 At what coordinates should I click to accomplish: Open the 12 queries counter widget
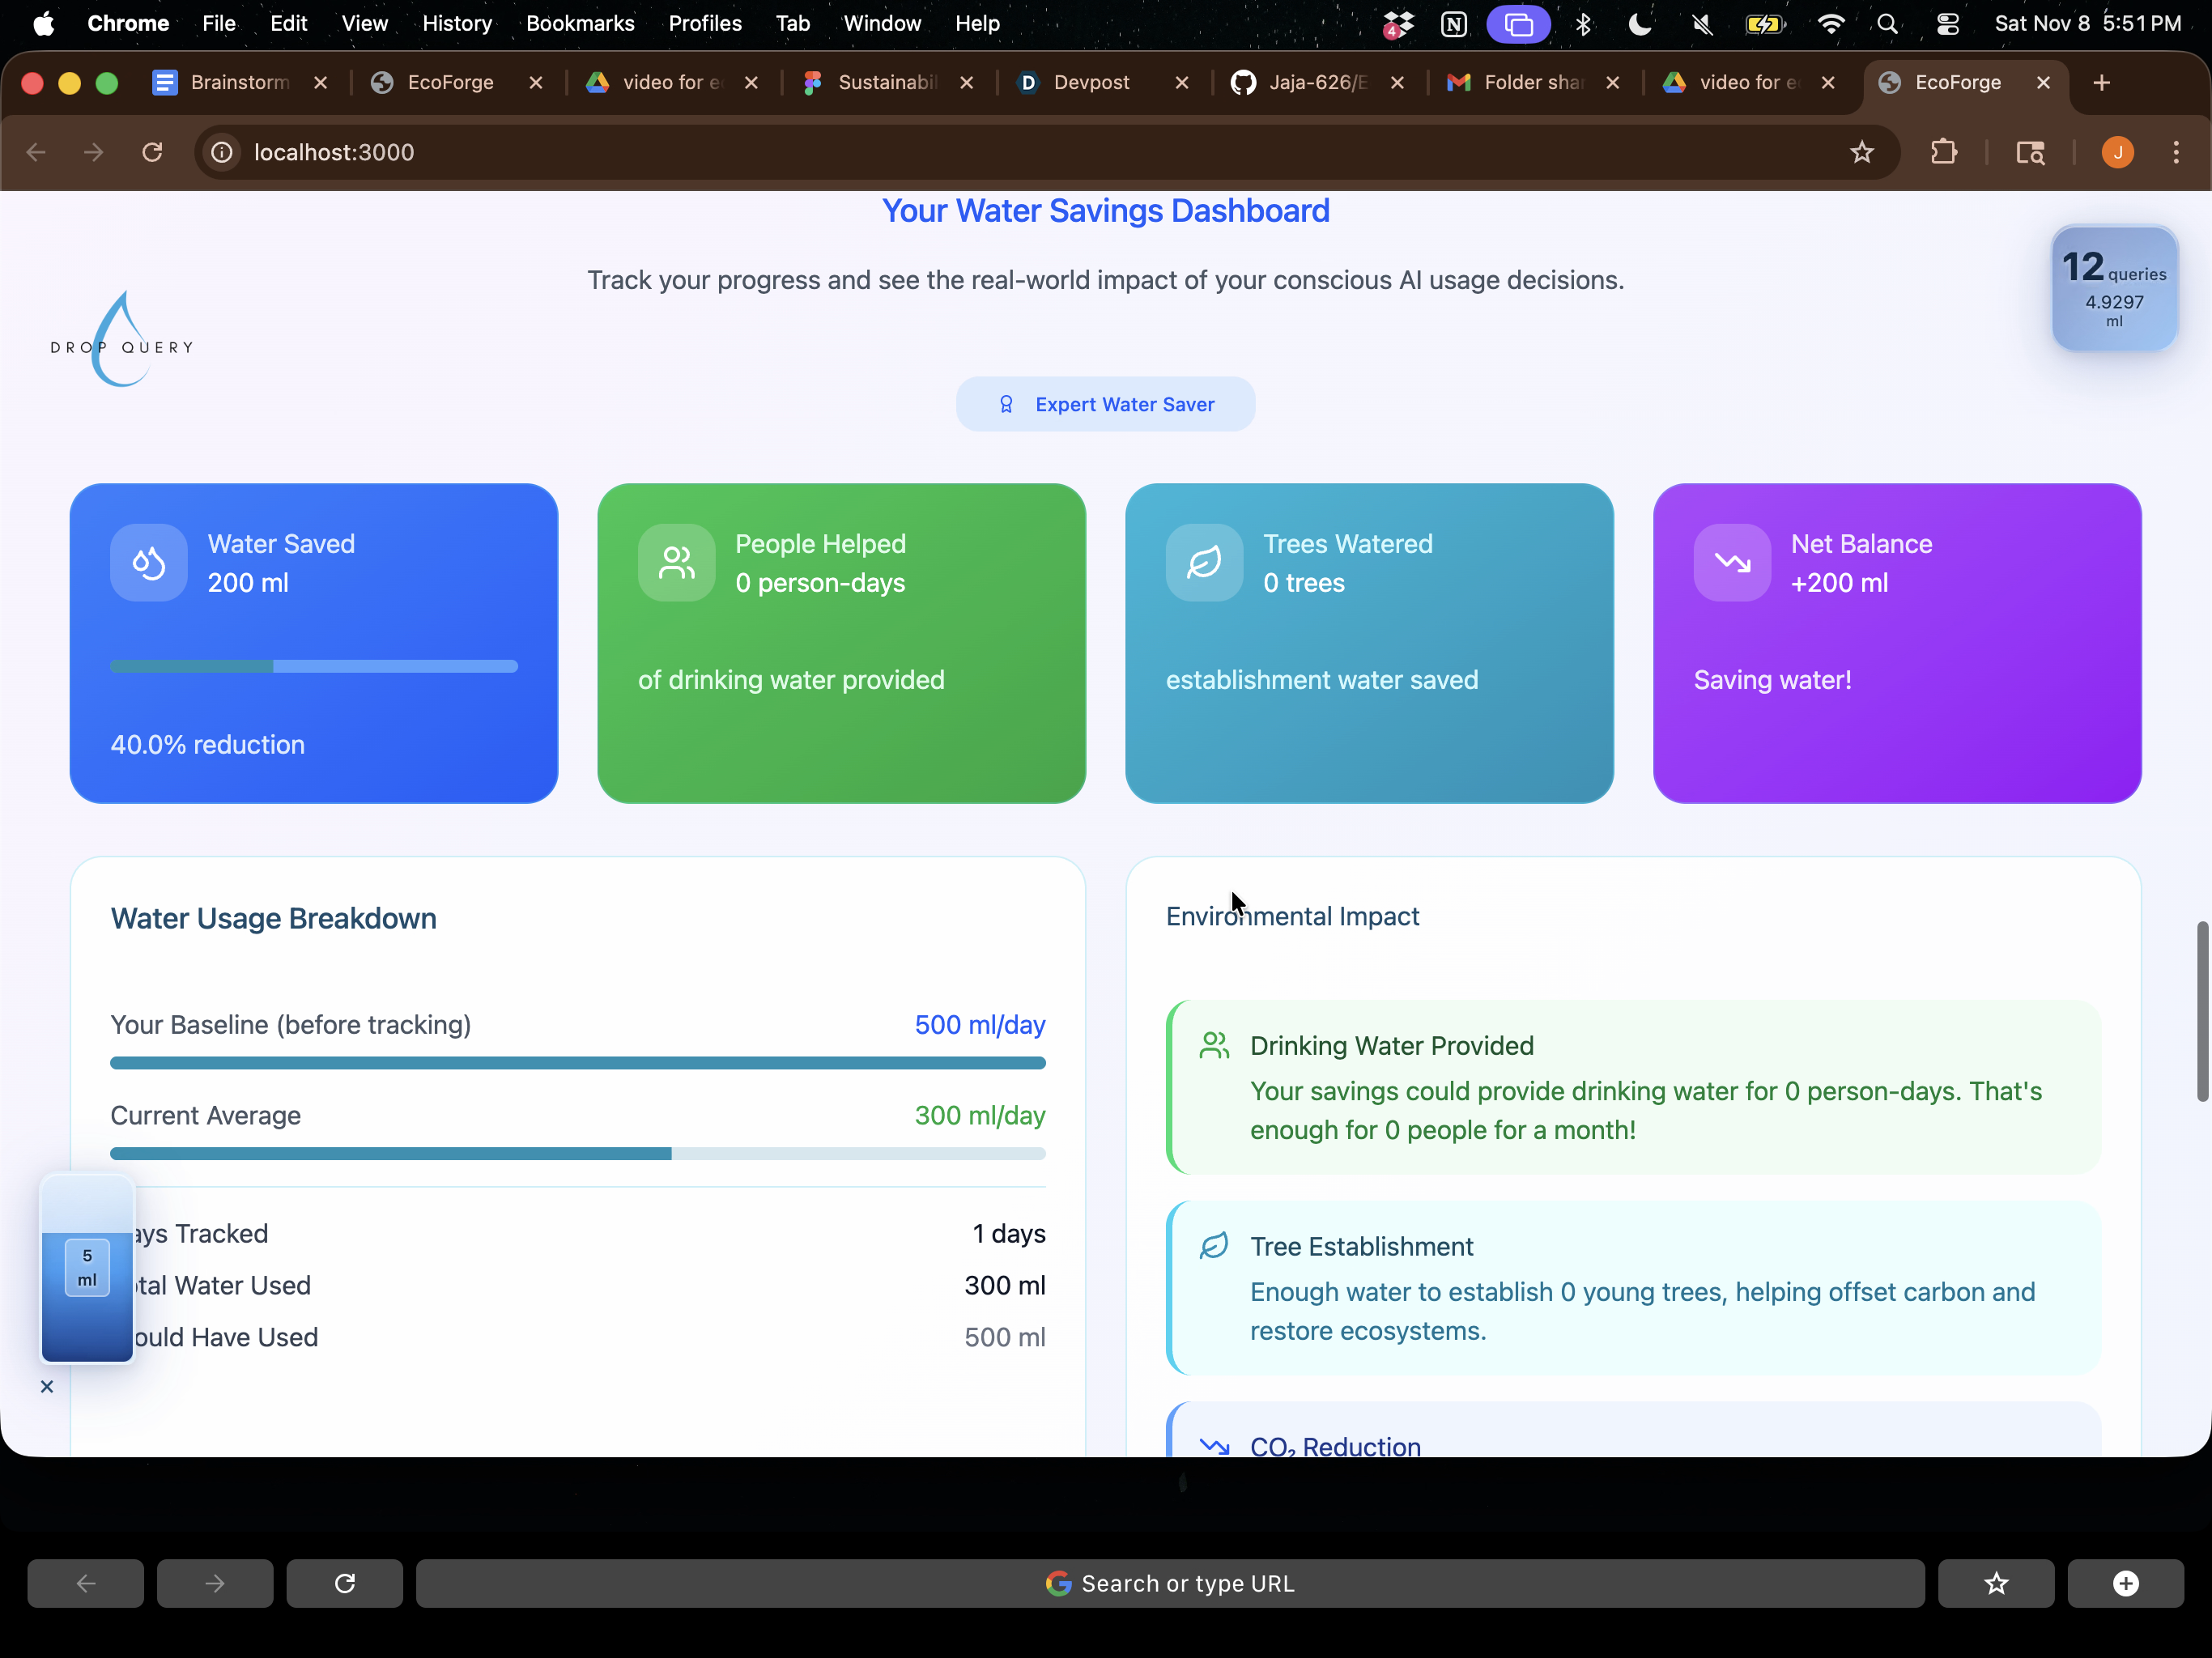coord(2114,289)
